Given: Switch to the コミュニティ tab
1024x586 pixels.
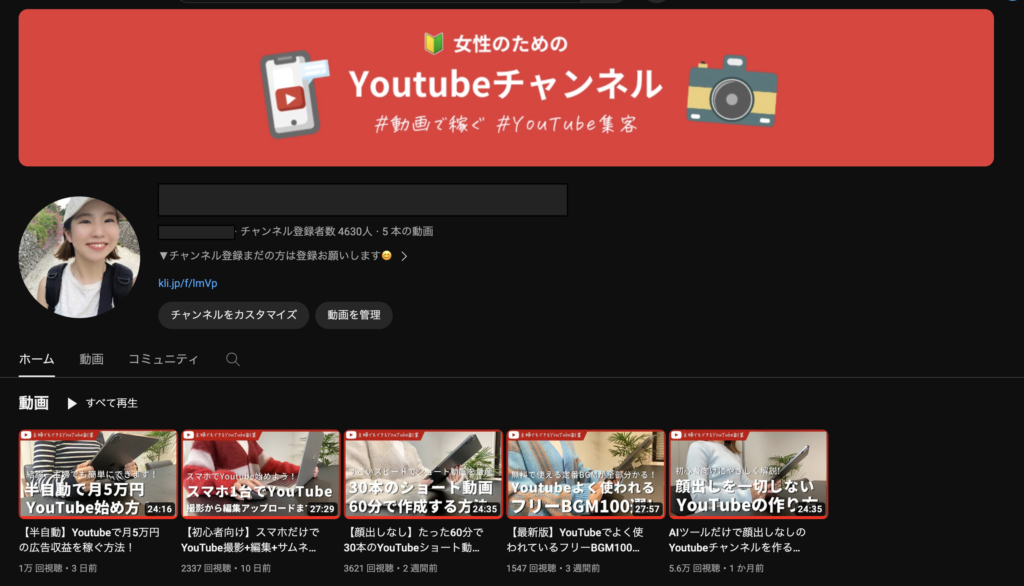Looking at the screenshot, I should tap(163, 359).
